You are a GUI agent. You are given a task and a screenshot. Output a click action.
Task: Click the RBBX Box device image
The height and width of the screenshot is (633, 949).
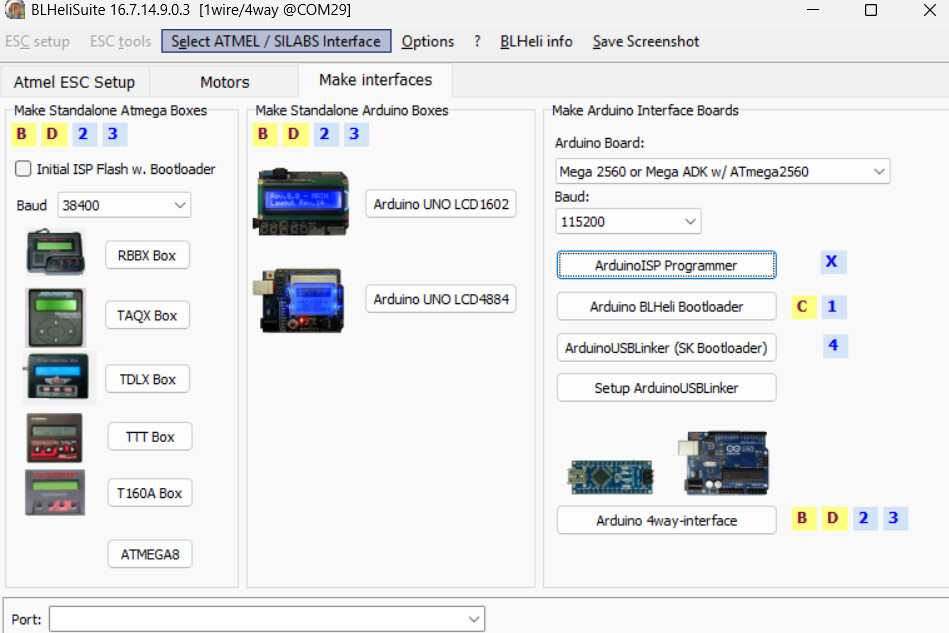(55, 253)
